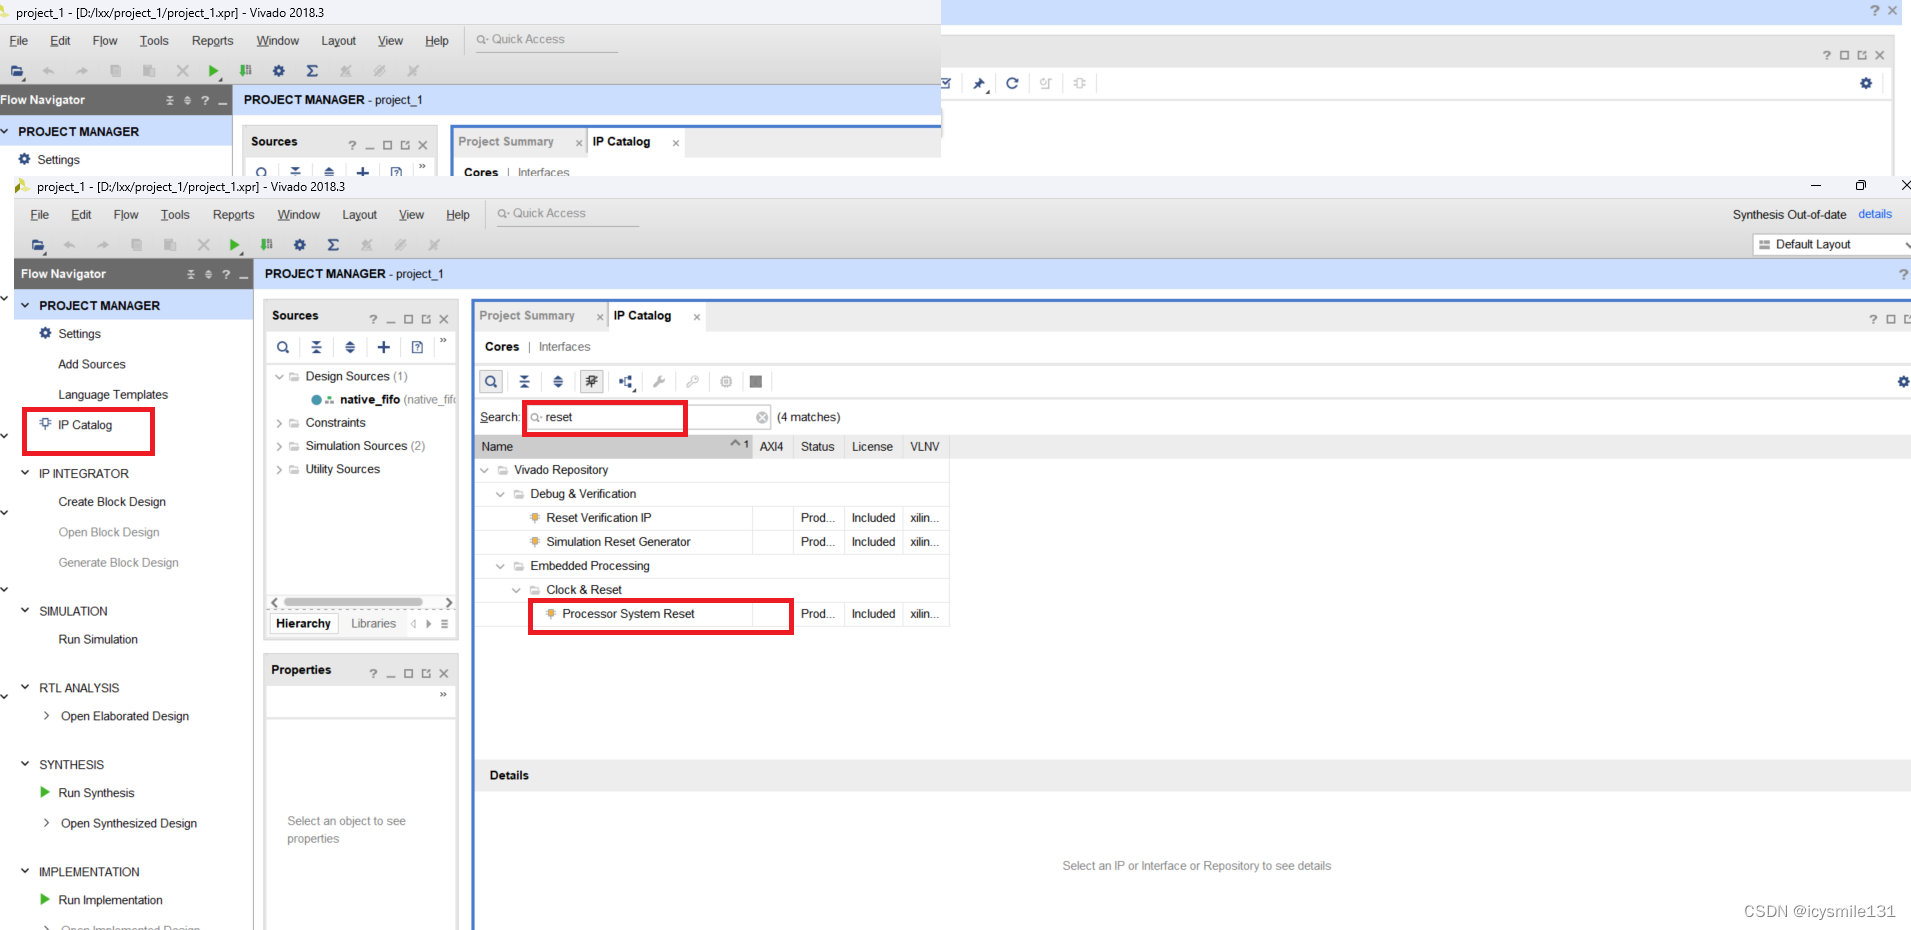Viewport: 1911px width, 930px height.
Task: Click the refresh icon in the background window toolbar
Action: (1012, 83)
